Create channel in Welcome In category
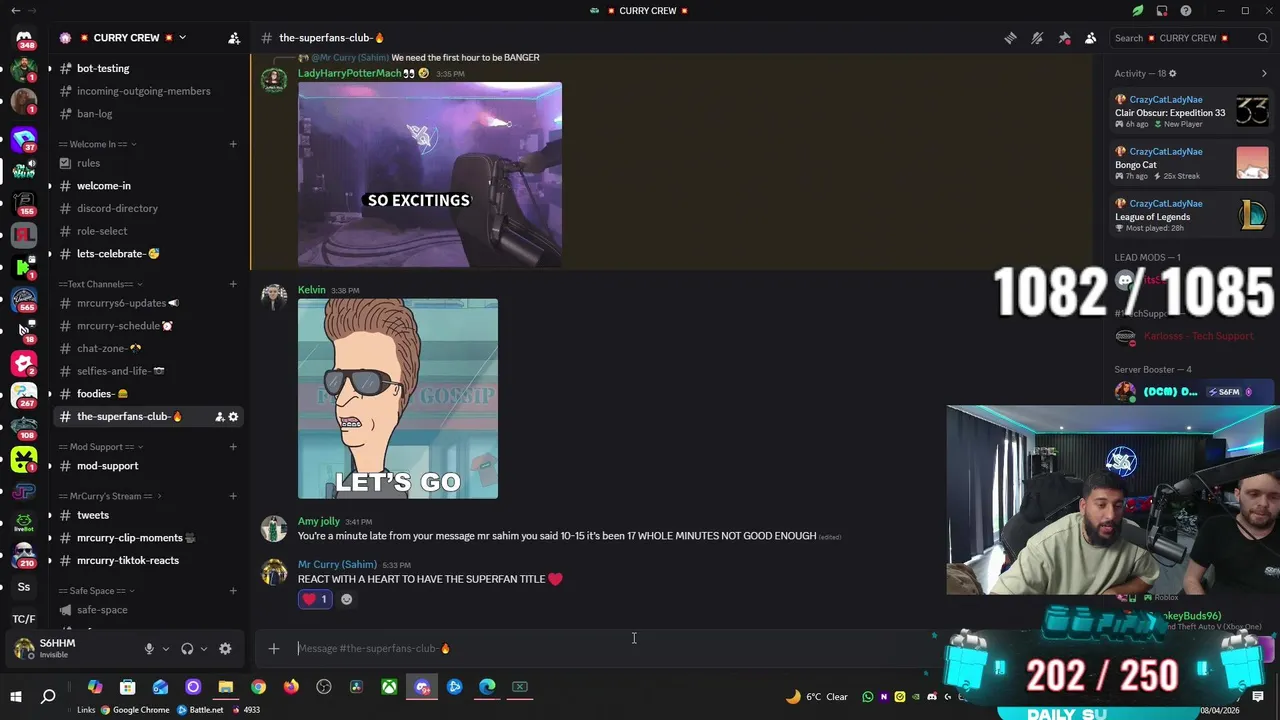1280x720 pixels. point(233,144)
